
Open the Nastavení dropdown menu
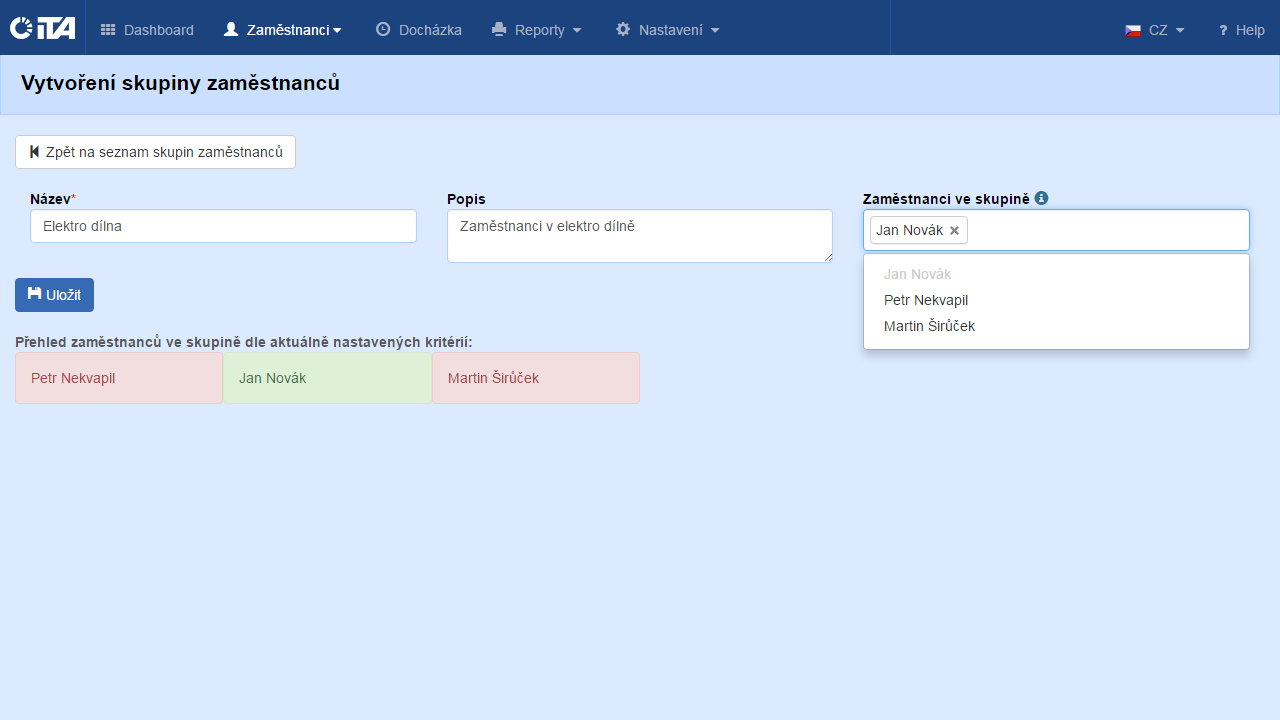tap(668, 30)
